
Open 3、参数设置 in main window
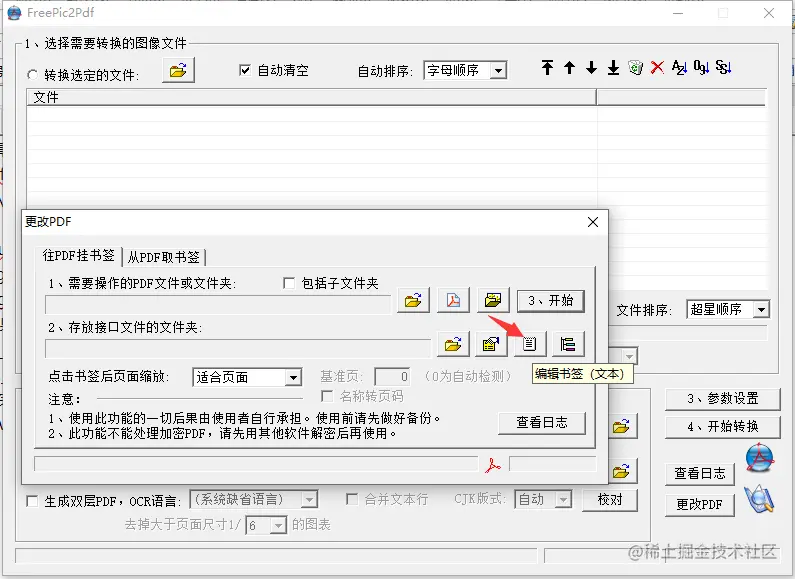[722, 399]
